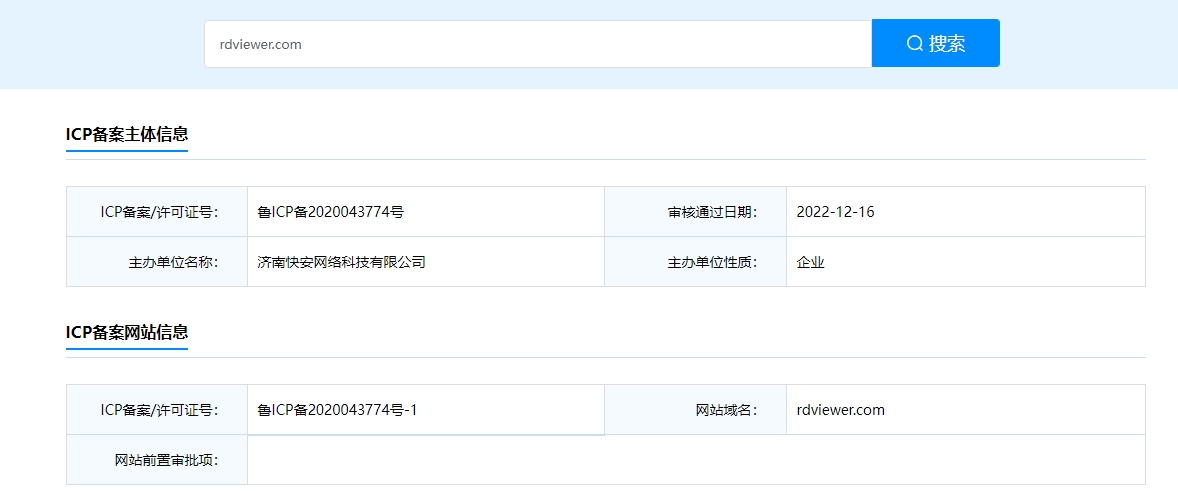Click the magnifier icon in search button

tap(914, 44)
